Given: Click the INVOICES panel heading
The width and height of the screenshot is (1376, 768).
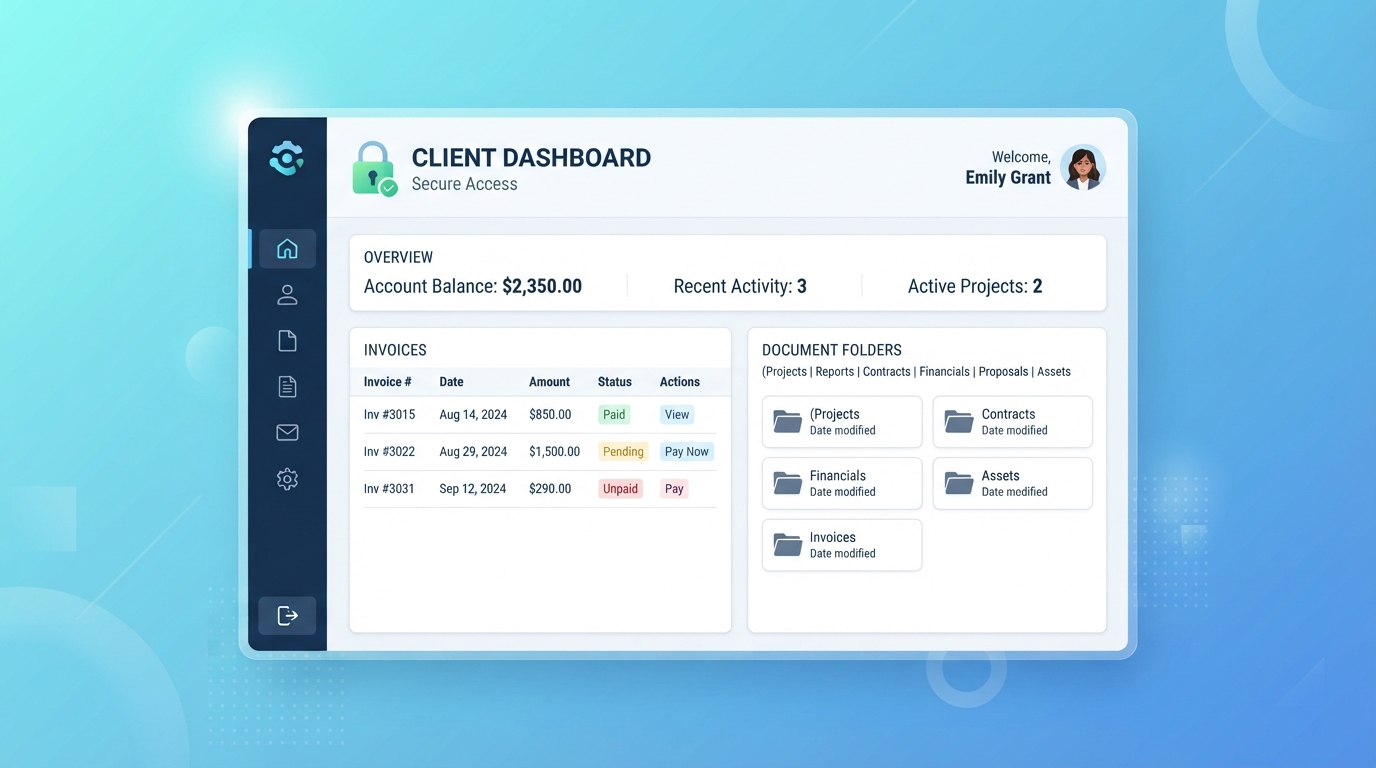Looking at the screenshot, I should [395, 350].
